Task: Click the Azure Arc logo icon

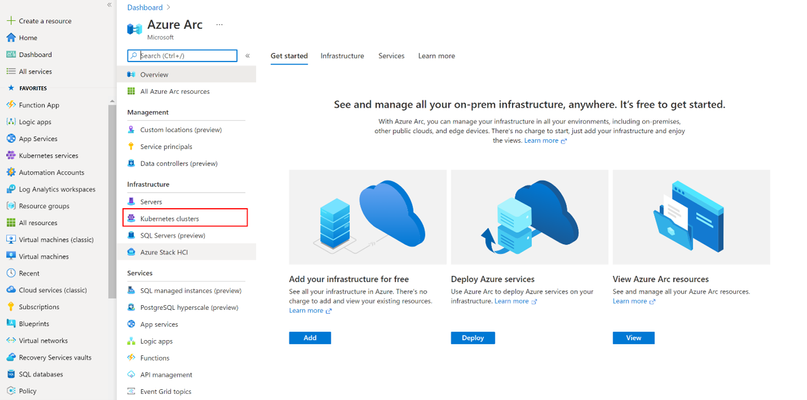Action: coord(134,29)
